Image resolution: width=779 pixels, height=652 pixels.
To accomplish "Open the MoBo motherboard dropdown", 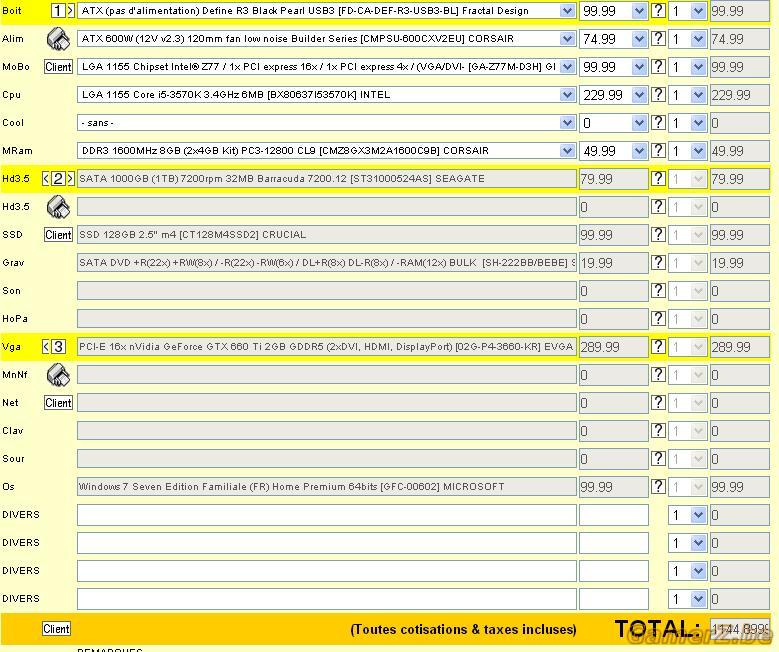I will coord(326,66).
